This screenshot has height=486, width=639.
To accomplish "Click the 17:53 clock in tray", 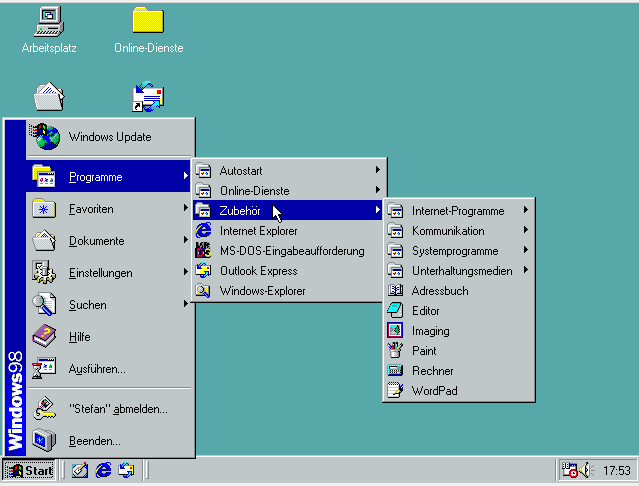I will pyautogui.click(x=617, y=471).
